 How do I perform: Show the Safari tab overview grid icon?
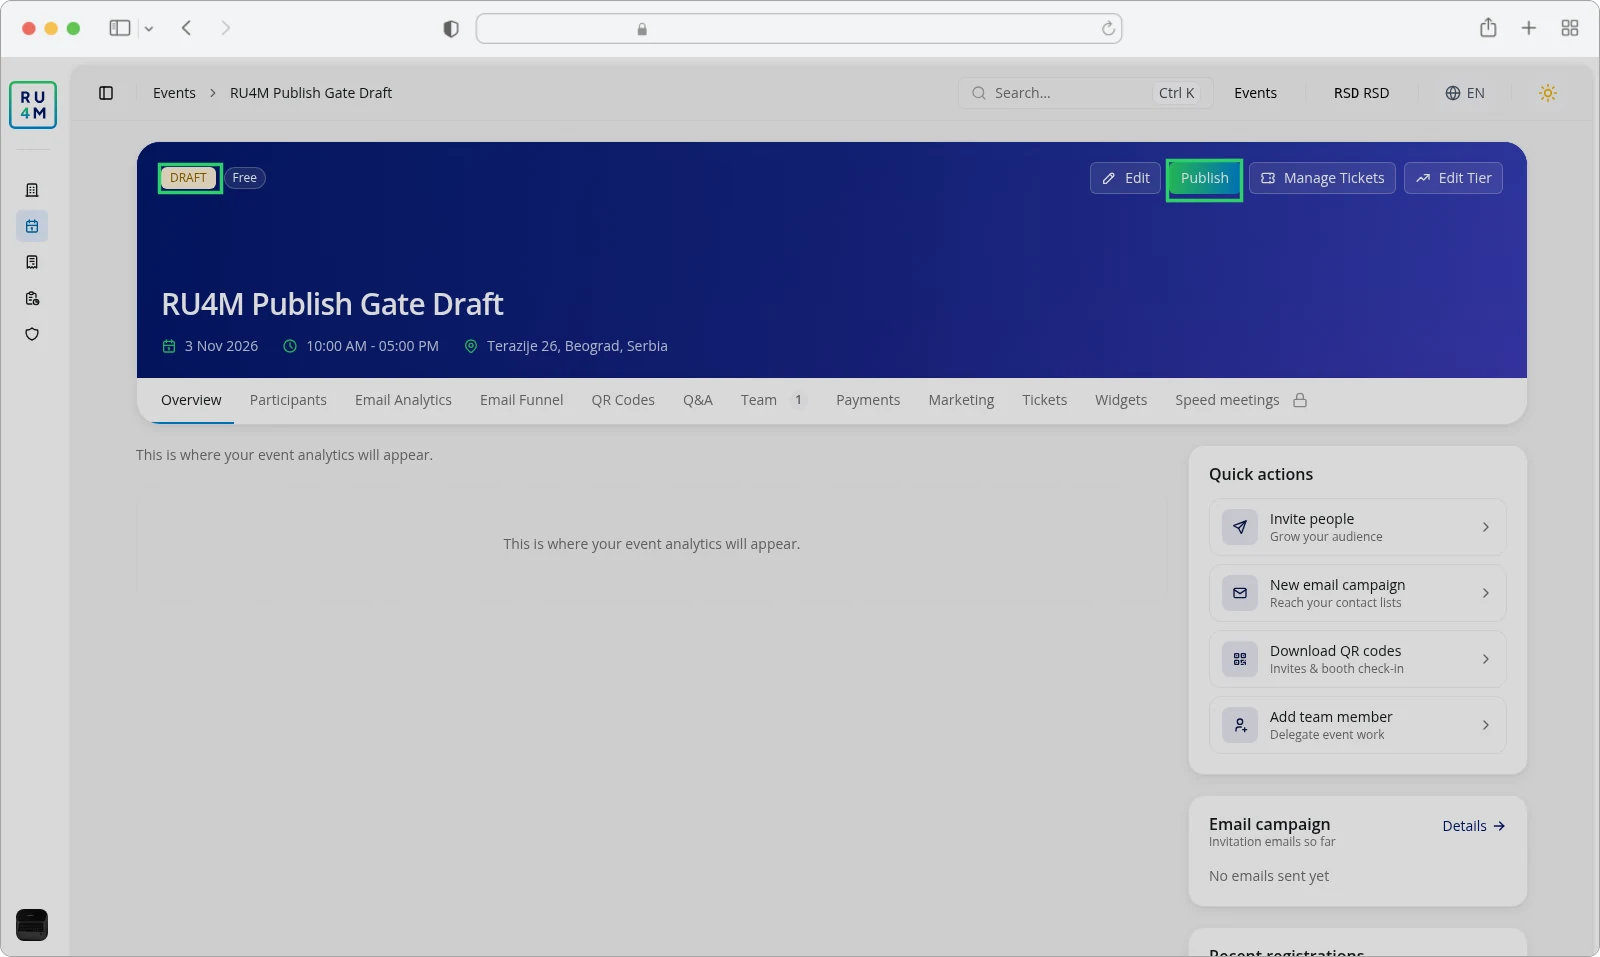point(1570,28)
